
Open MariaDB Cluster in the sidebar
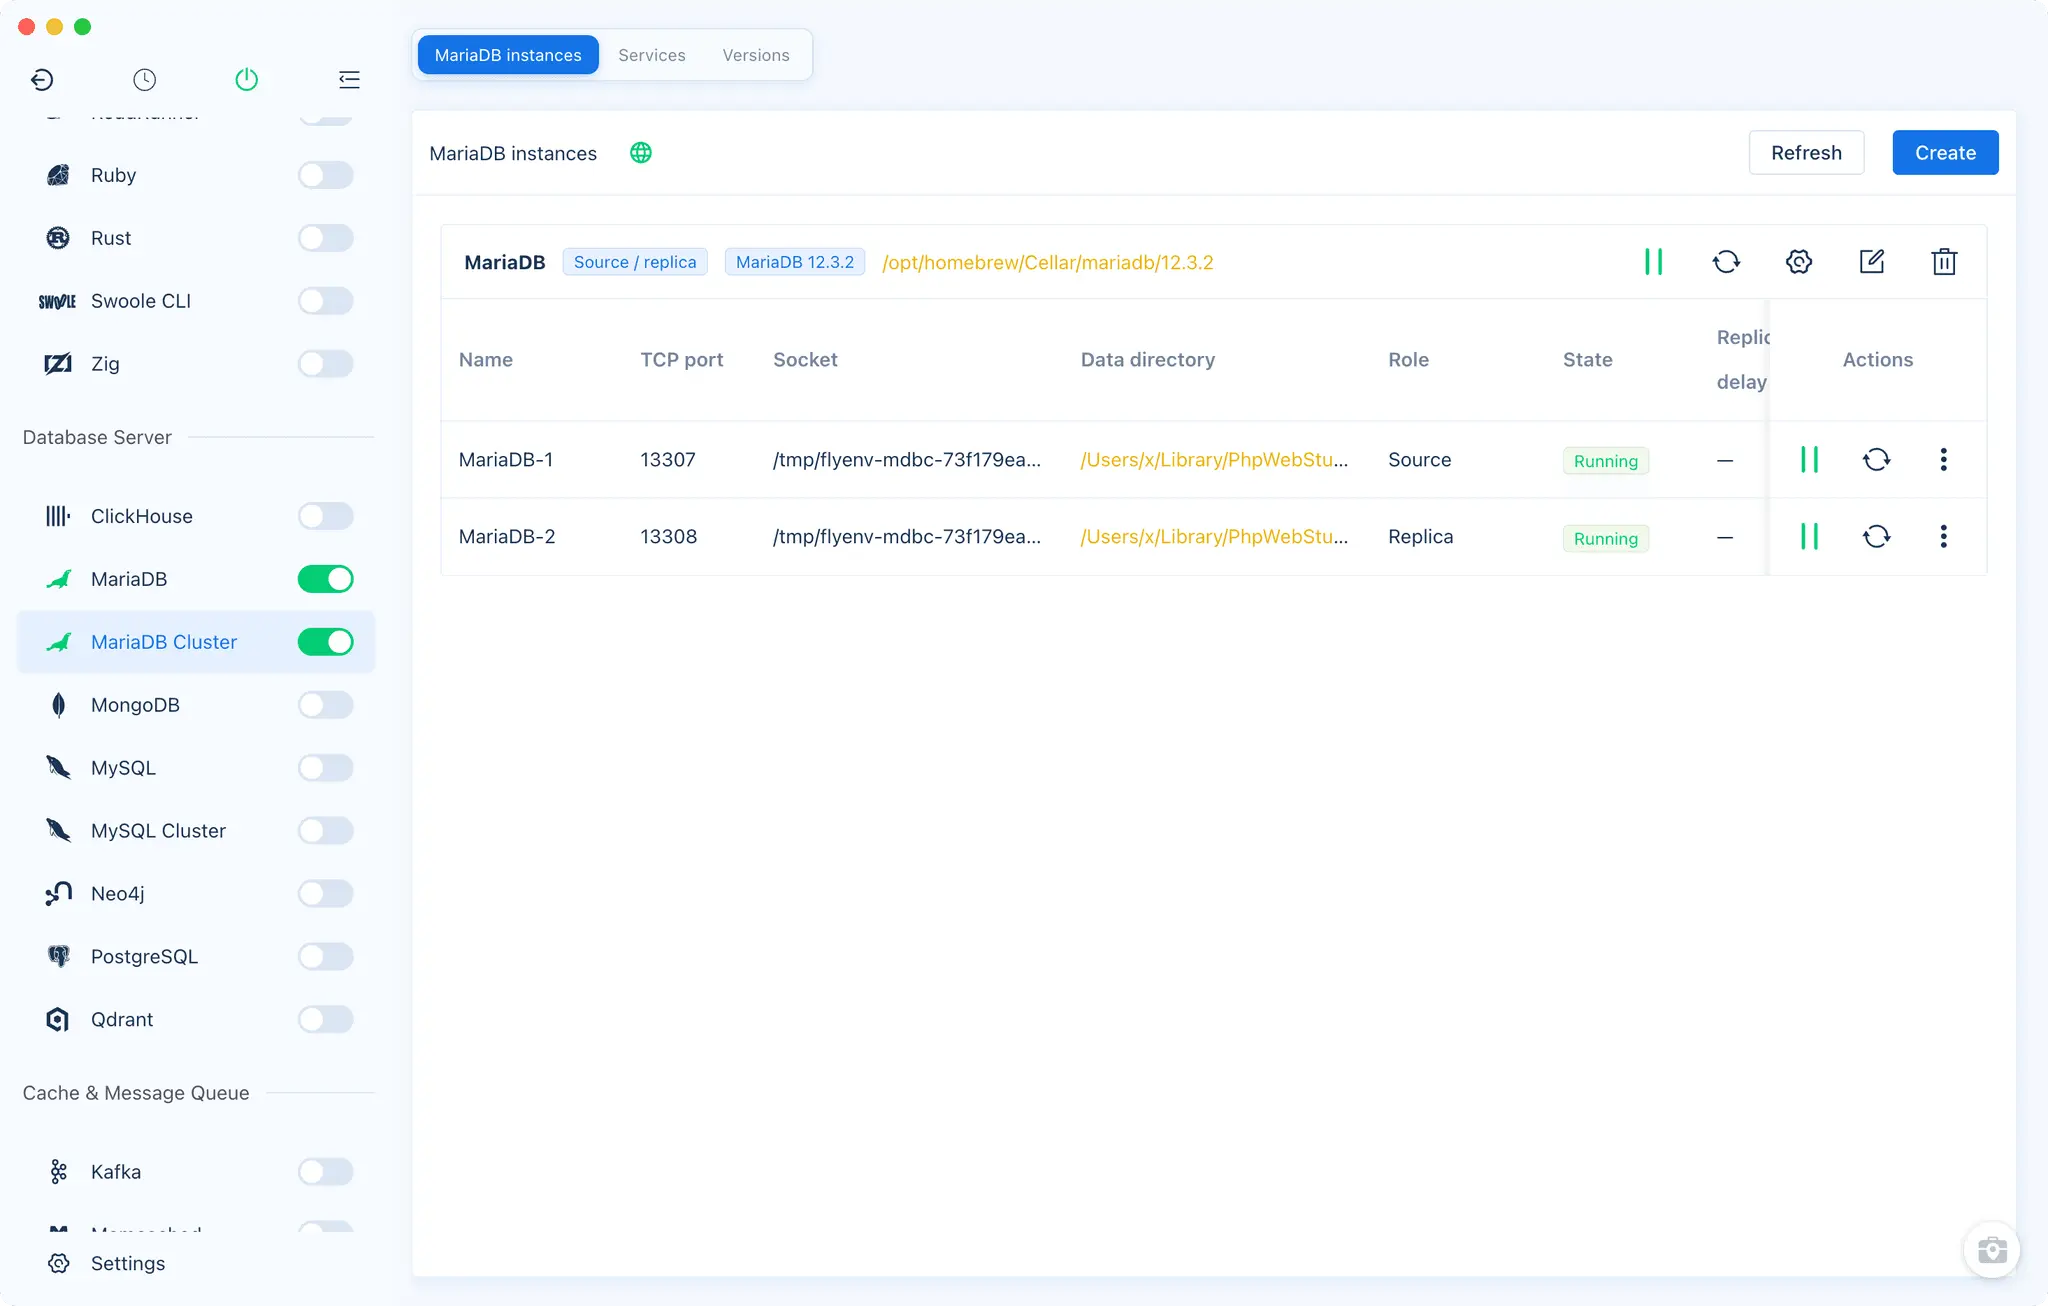(x=196, y=642)
